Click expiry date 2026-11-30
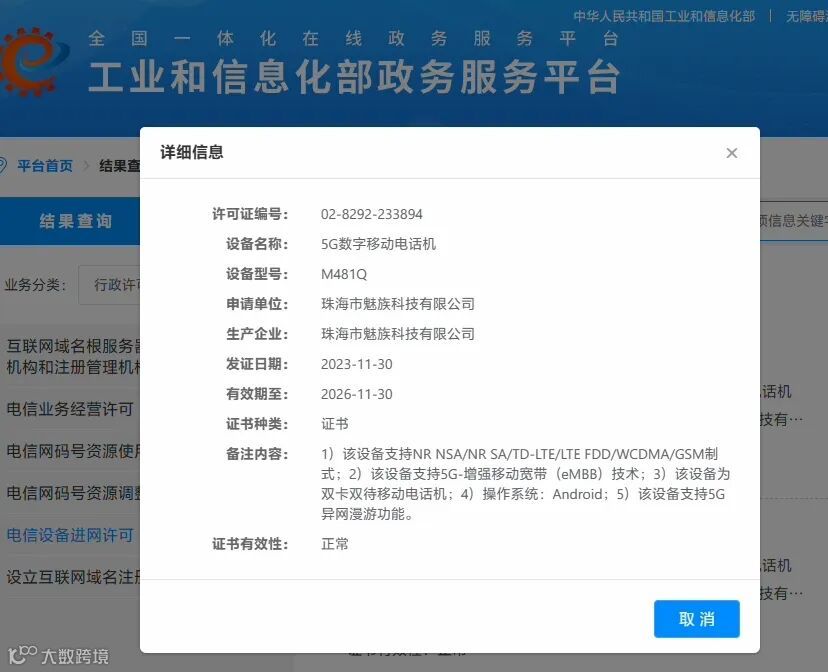Viewport: 828px width, 672px height. click(x=357, y=394)
